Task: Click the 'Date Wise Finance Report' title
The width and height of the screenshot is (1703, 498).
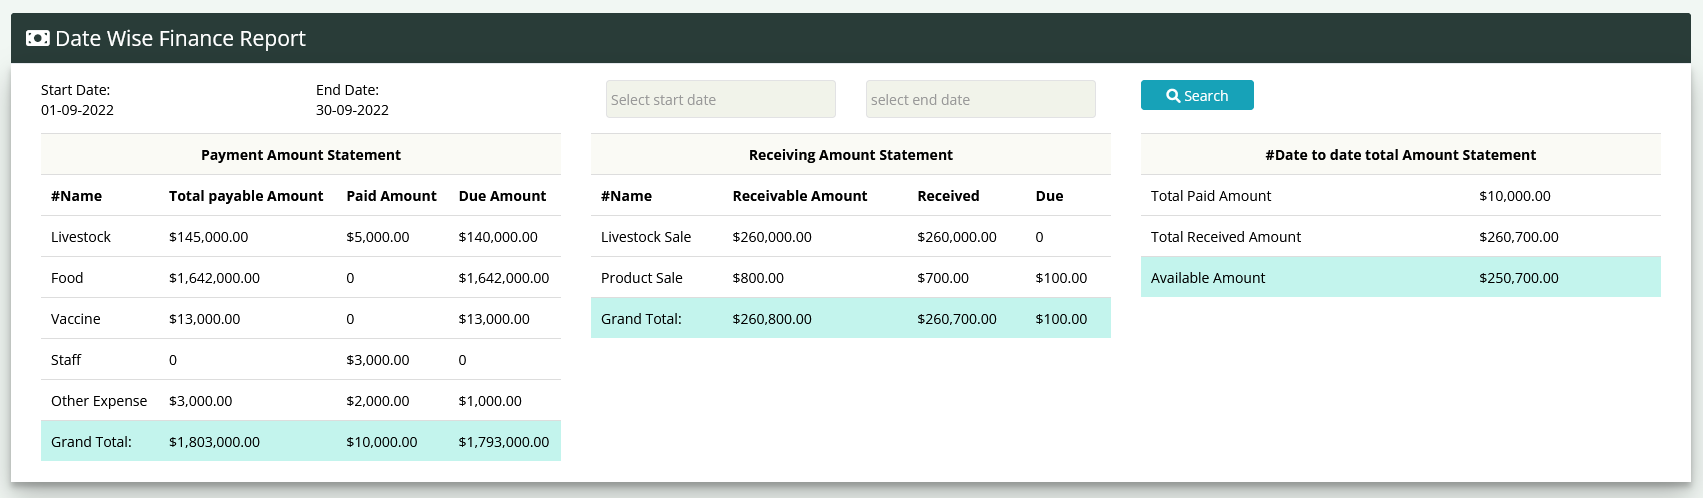Action: 180,38
